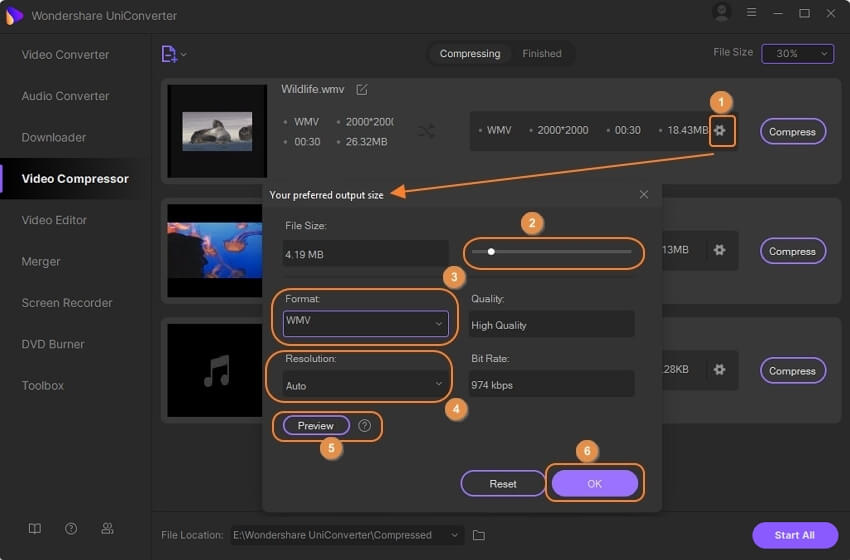Expand the Resolution Auto dropdown
Image resolution: width=850 pixels, height=560 pixels.
click(x=365, y=385)
